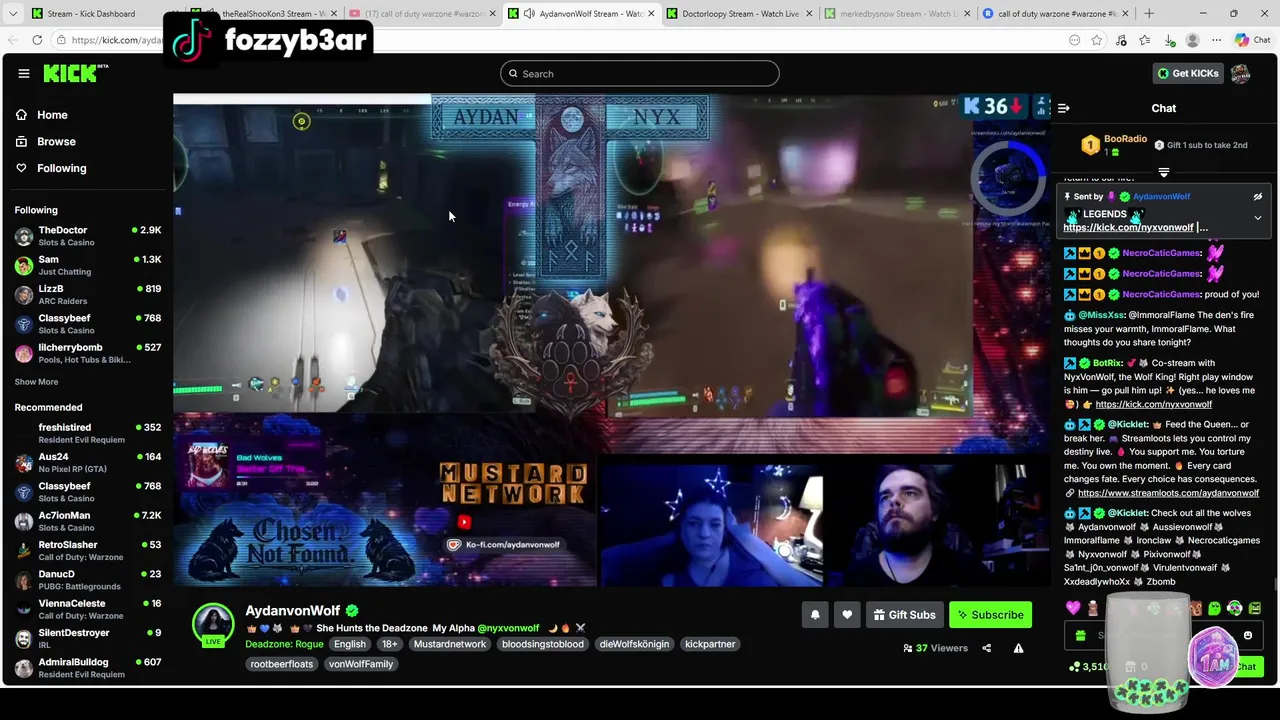
Task: Switch to Stream - Kick Dashboard tab
Action: (x=92, y=13)
